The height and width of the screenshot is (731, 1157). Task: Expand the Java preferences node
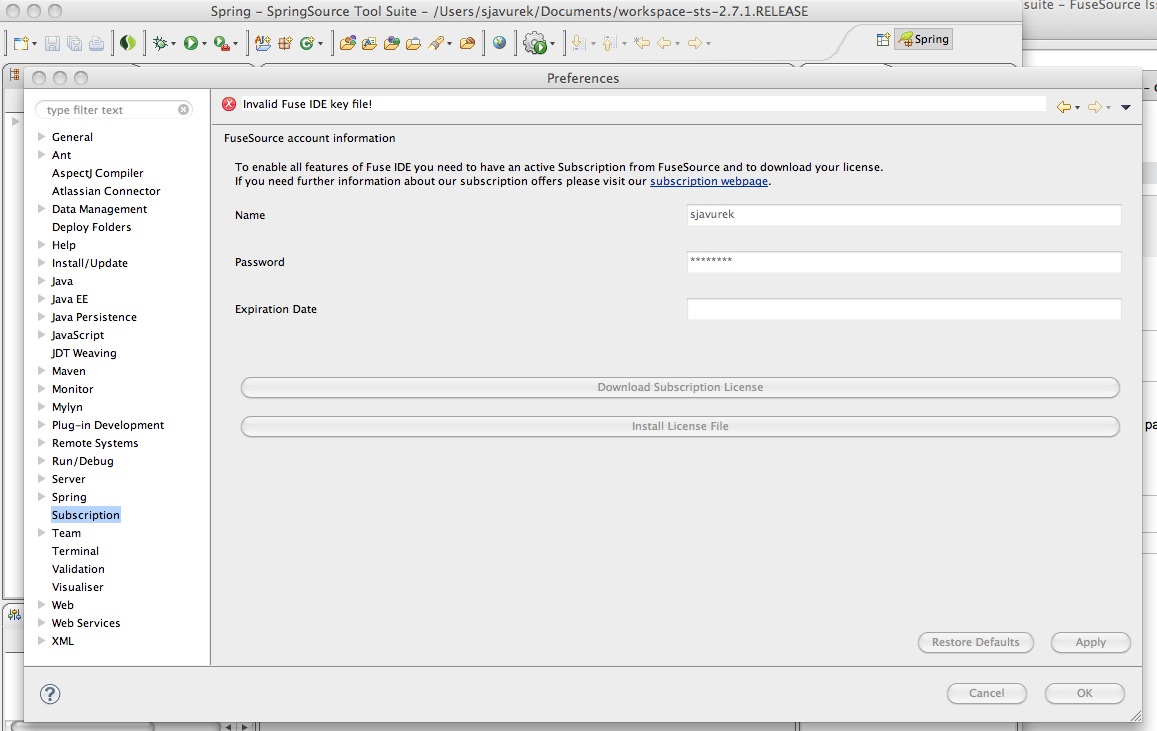(x=41, y=281)
